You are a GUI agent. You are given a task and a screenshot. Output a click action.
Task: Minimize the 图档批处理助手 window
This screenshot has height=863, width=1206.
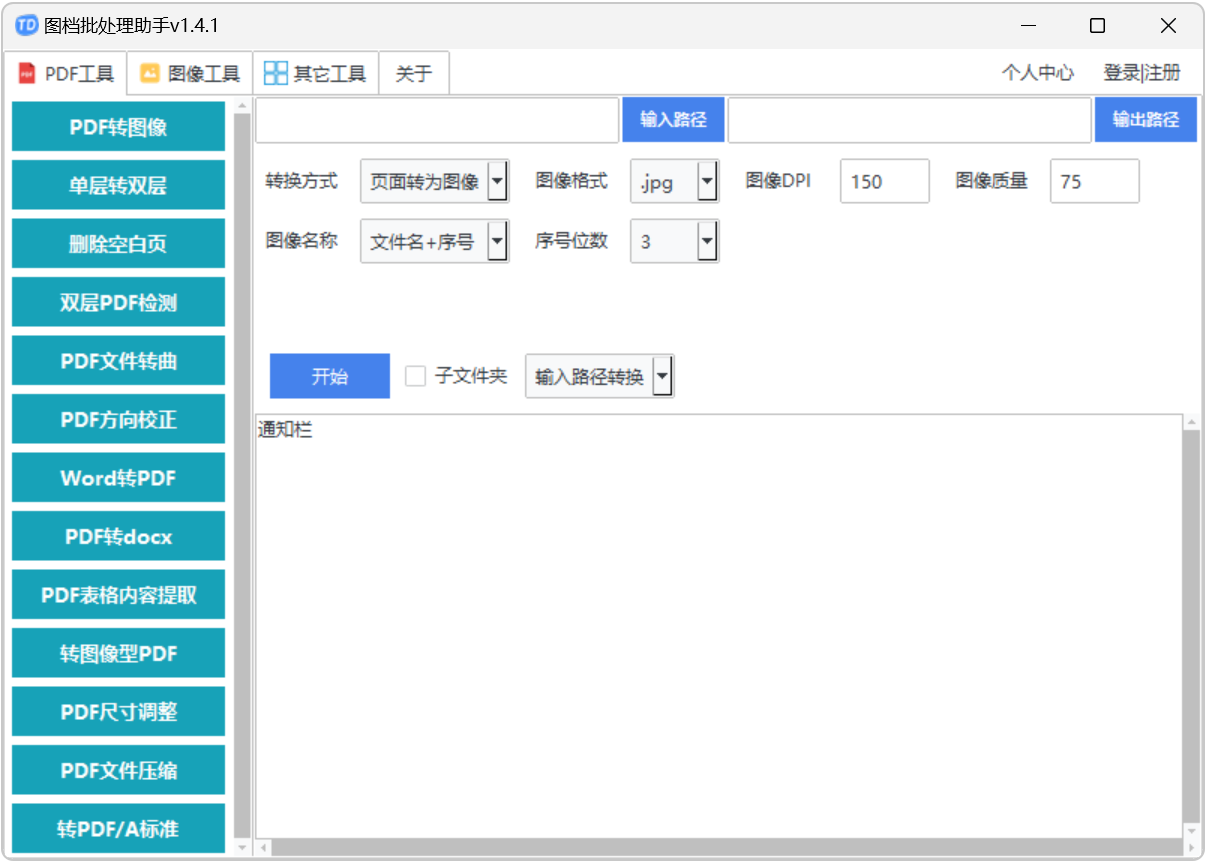tap(1027, 25)
